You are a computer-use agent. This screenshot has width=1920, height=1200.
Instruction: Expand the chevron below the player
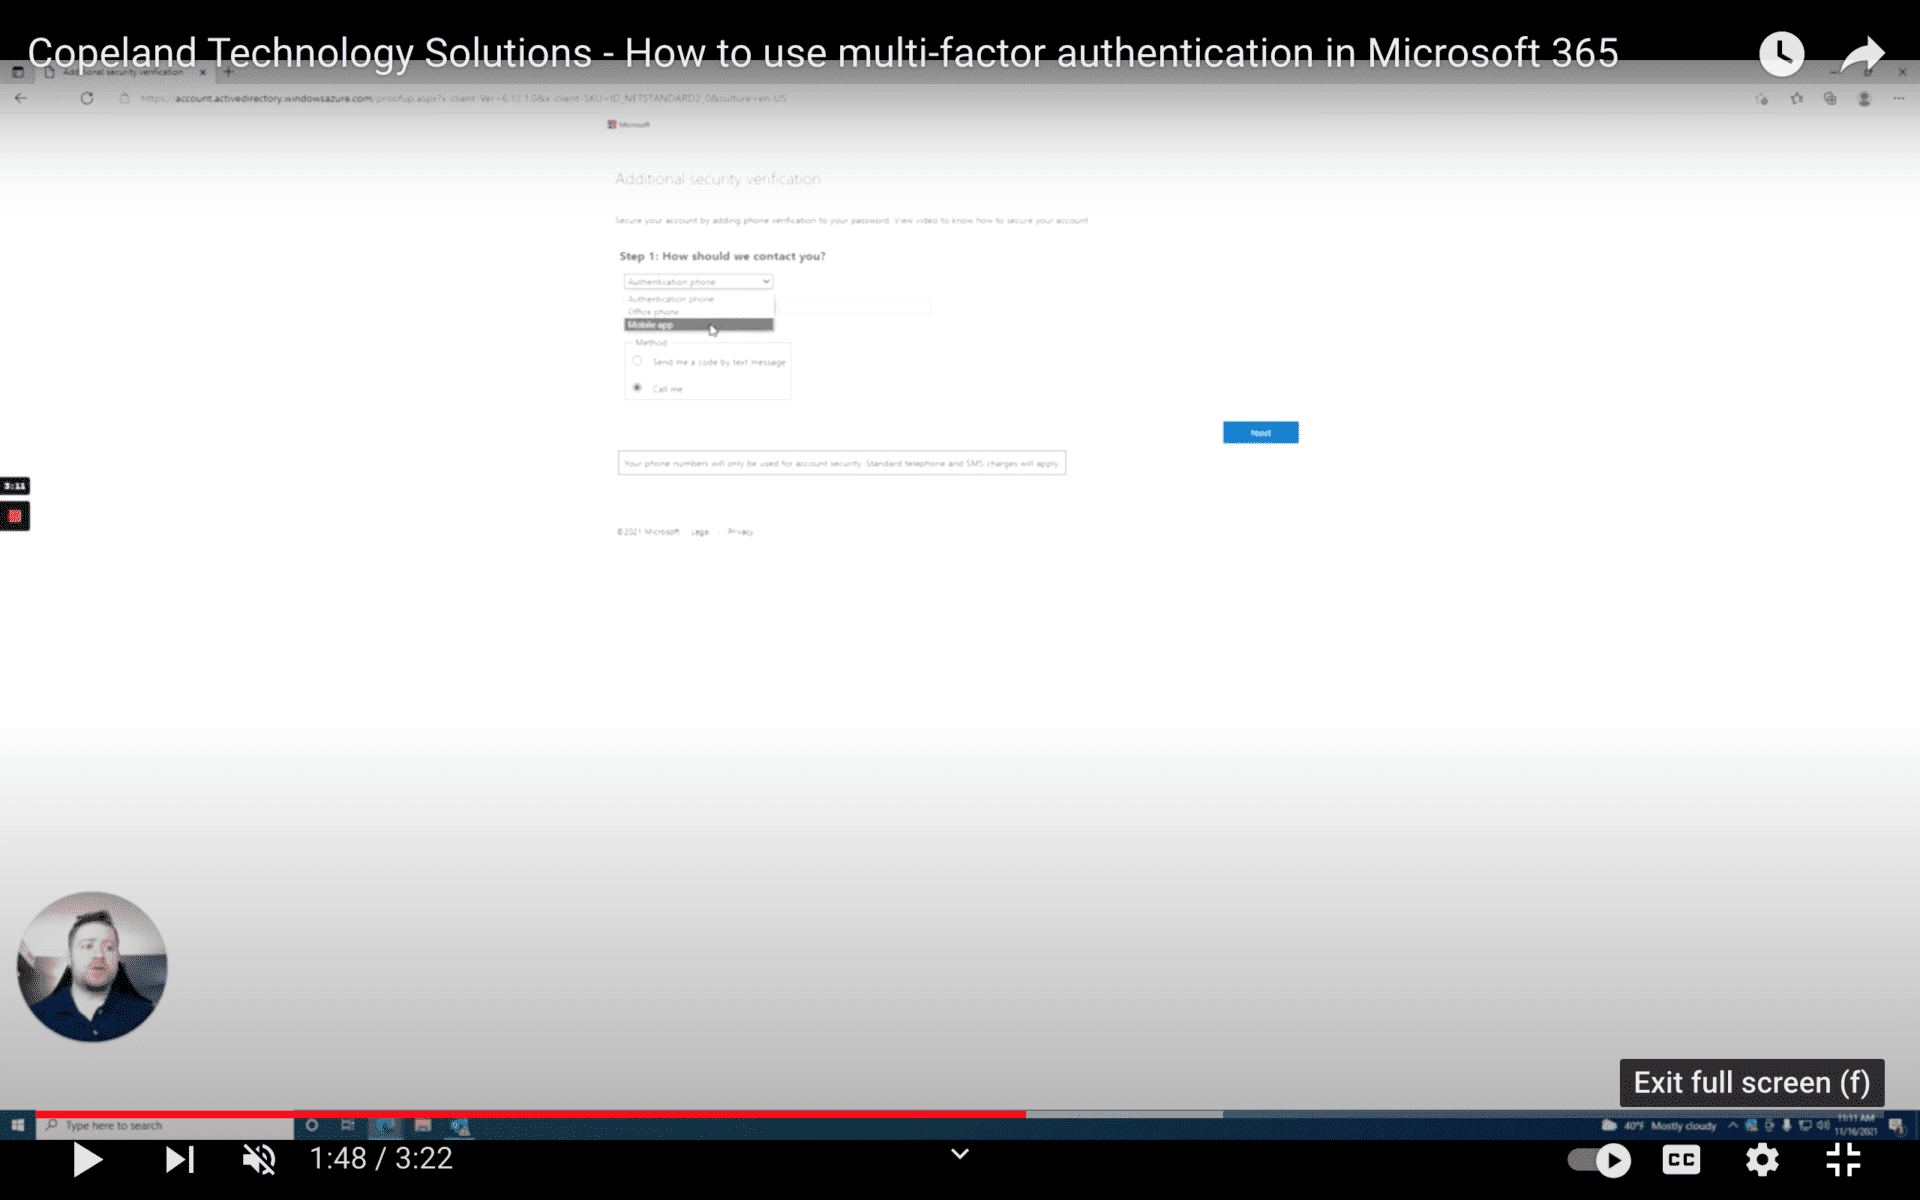click(959, 1154)
